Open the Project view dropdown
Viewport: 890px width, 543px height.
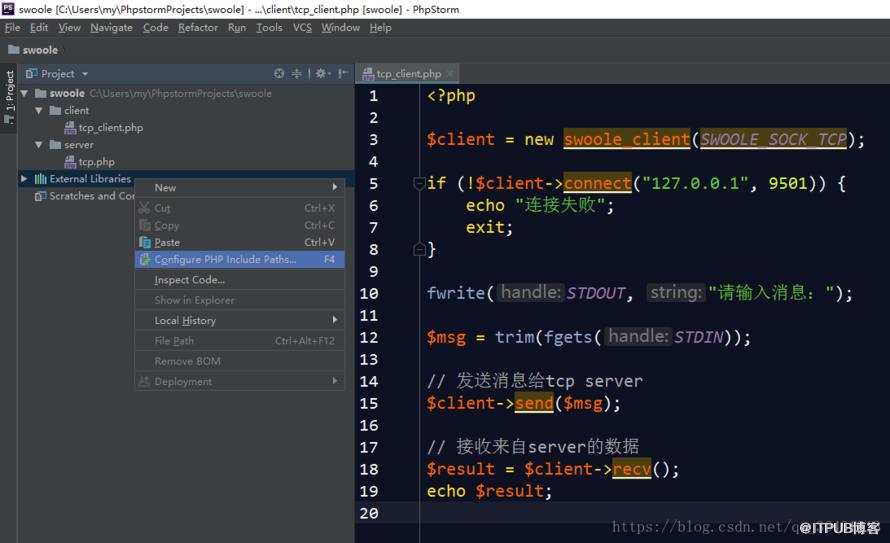point(85,74)
